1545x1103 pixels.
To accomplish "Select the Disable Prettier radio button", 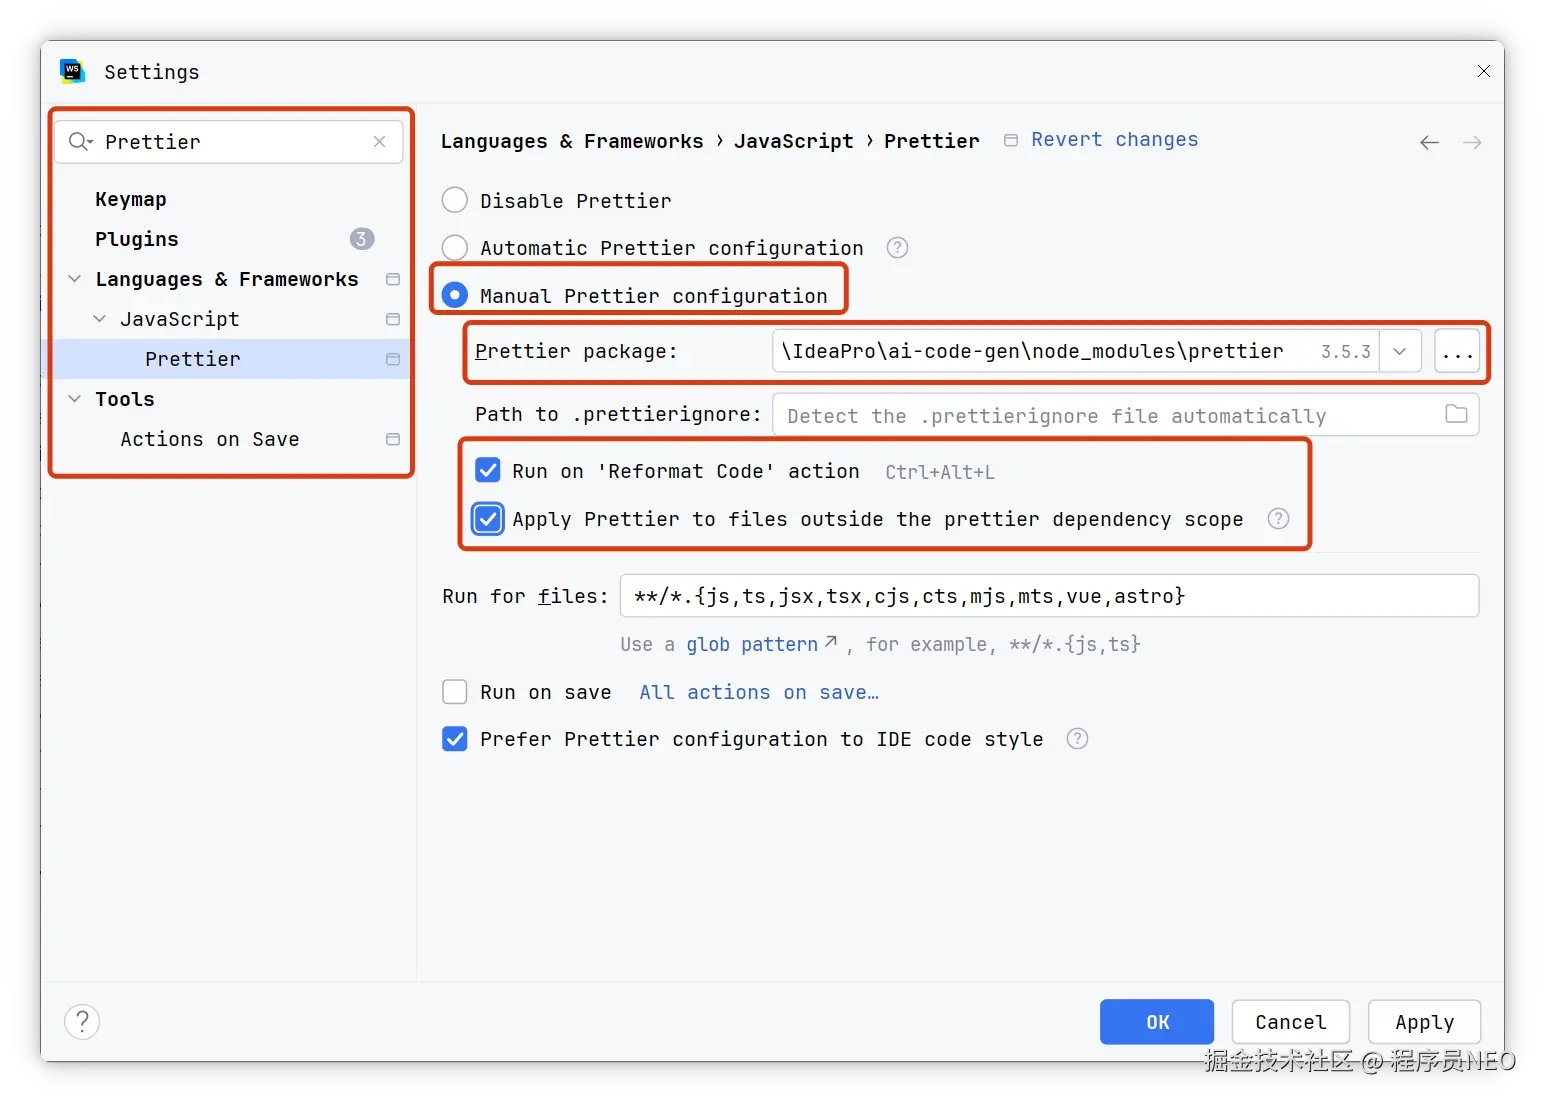I will click(x=454, y=200).
